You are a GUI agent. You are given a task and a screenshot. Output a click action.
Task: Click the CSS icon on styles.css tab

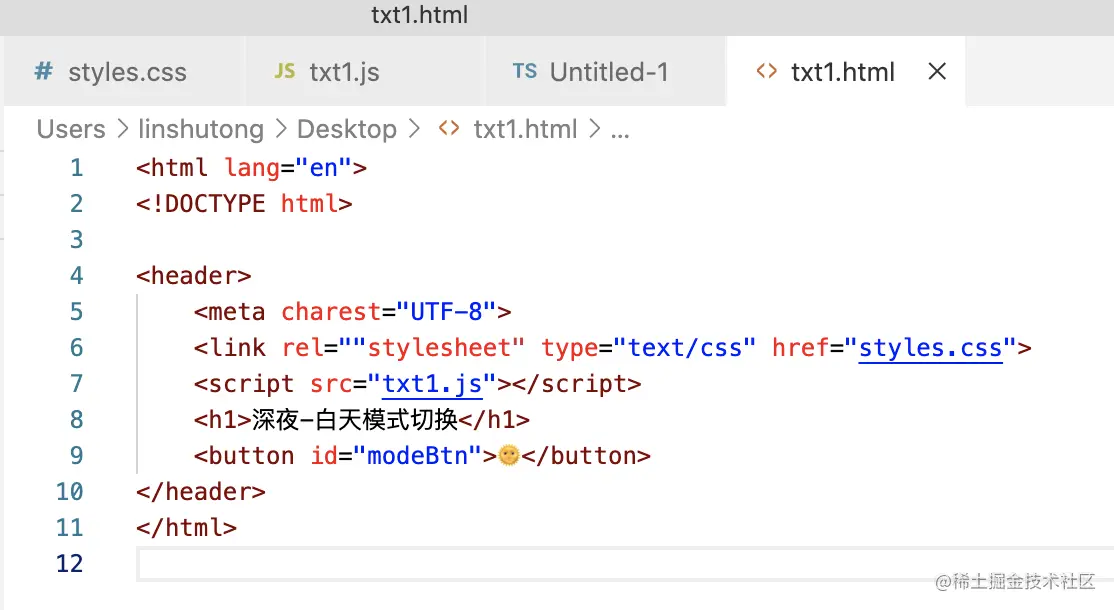tap(42, 71)
